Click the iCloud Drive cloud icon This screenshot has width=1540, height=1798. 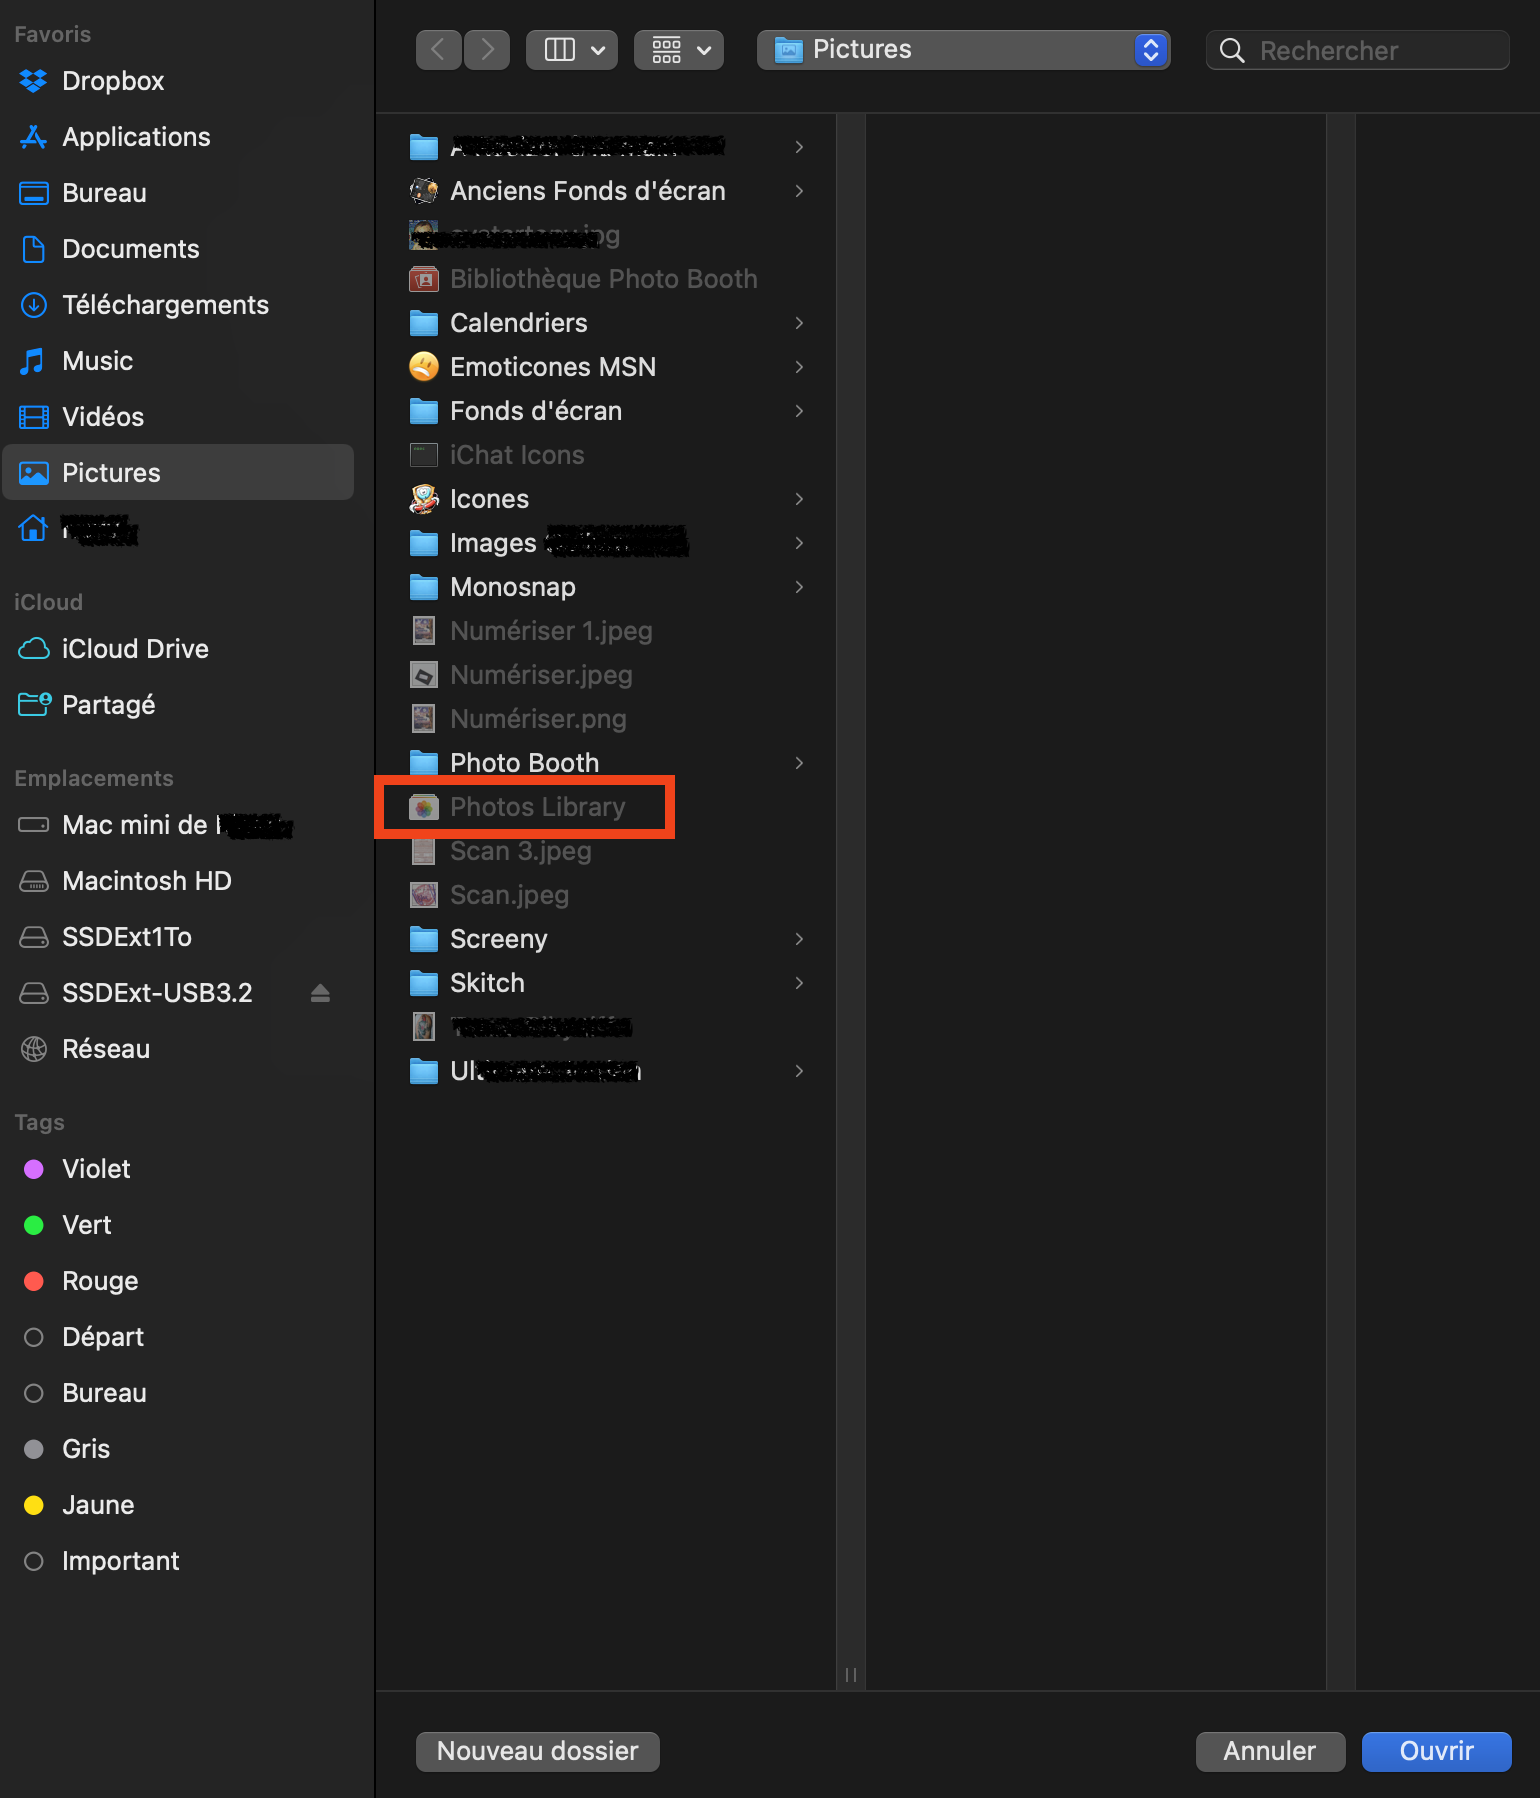(34, 649)
